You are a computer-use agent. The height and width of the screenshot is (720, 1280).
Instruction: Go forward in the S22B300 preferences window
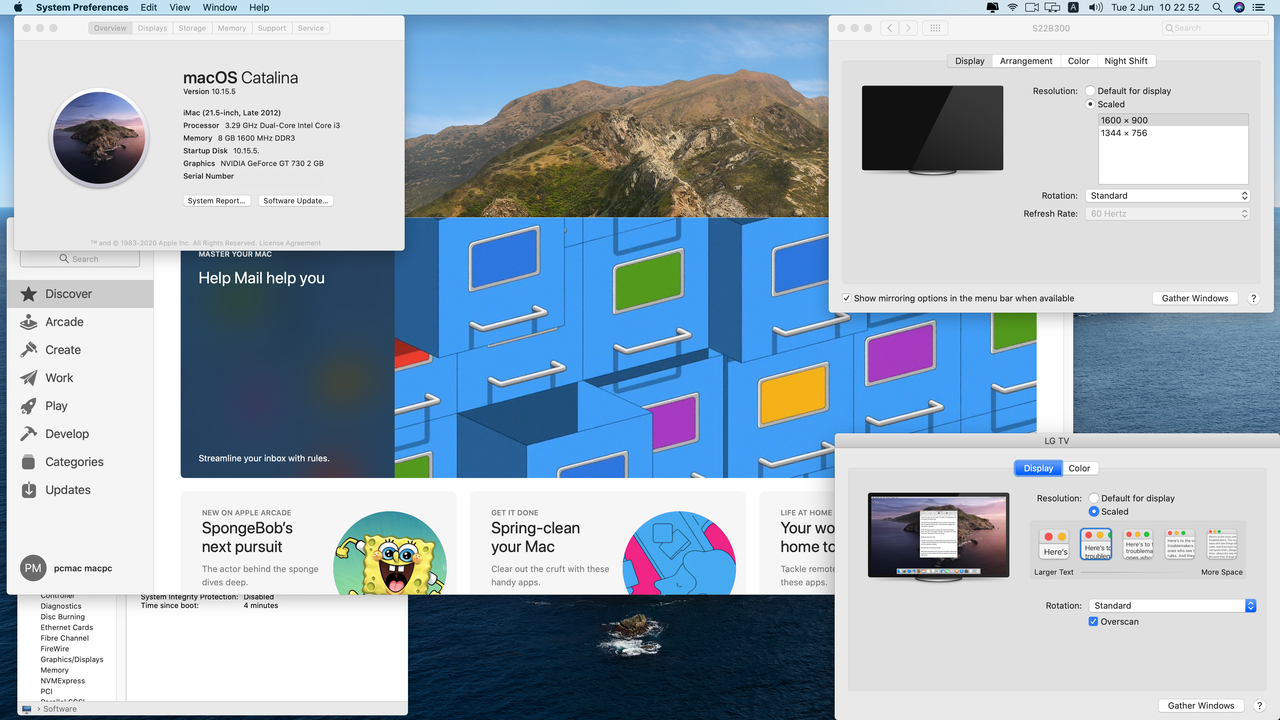click(x=907, y=28)
